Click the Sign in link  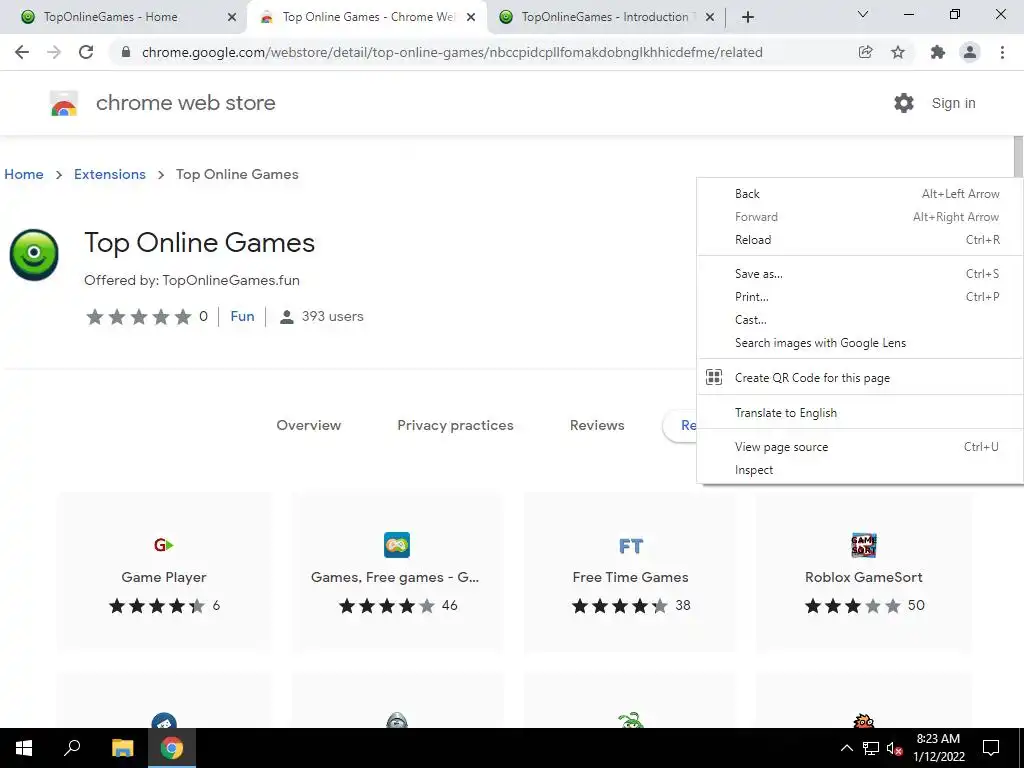click(x=953, y=103)
